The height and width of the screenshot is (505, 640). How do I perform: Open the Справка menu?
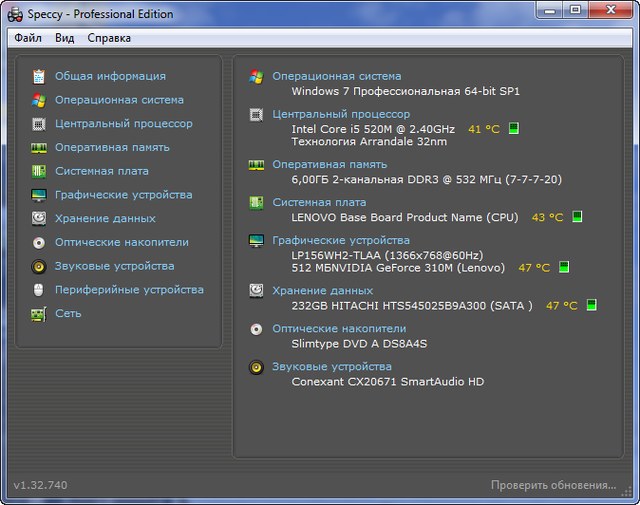109,38
